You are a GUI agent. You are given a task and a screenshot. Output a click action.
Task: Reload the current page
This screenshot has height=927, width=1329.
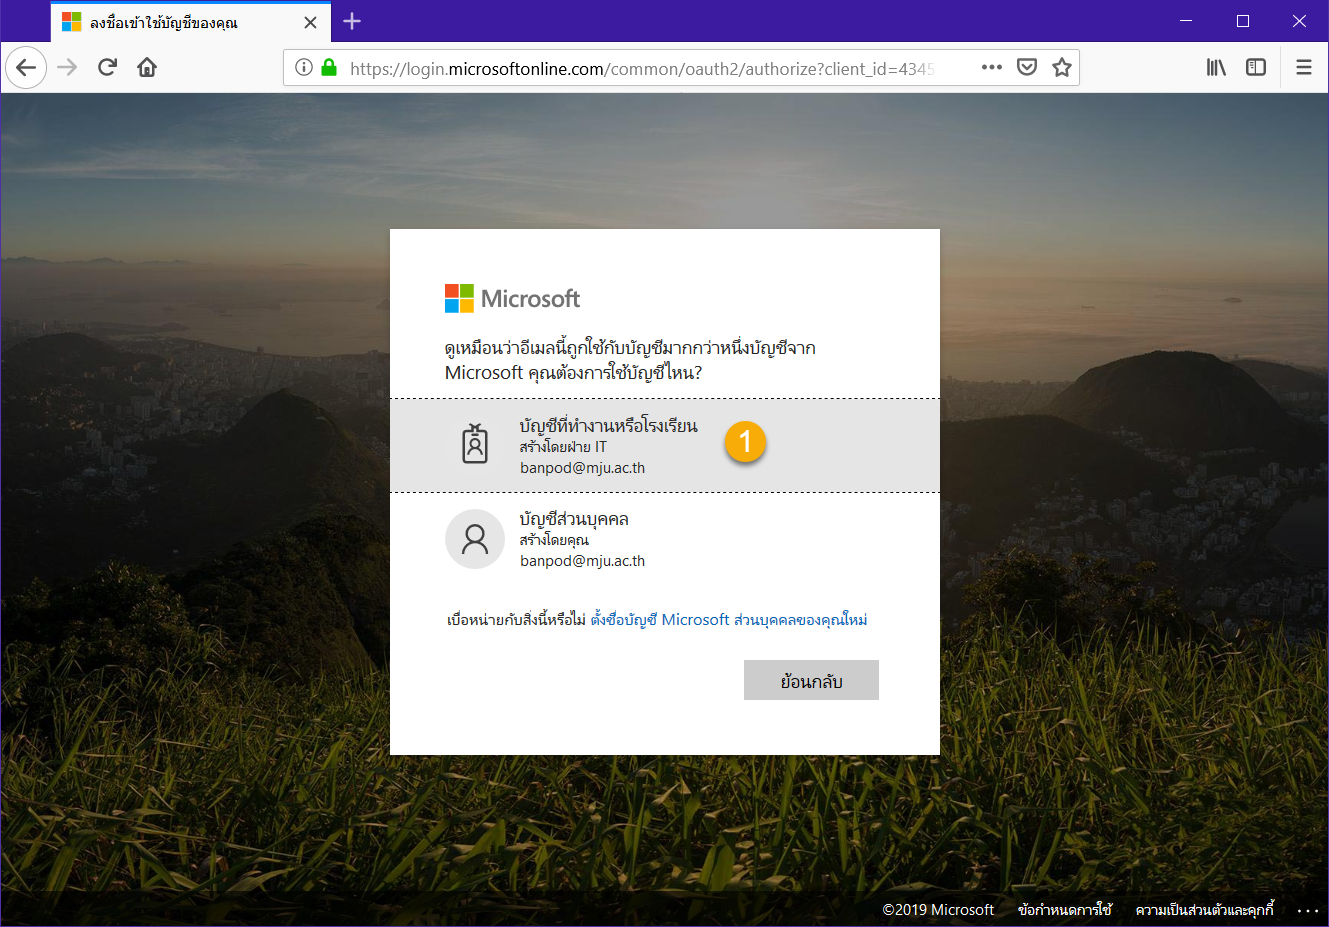[x=107, y=68]
